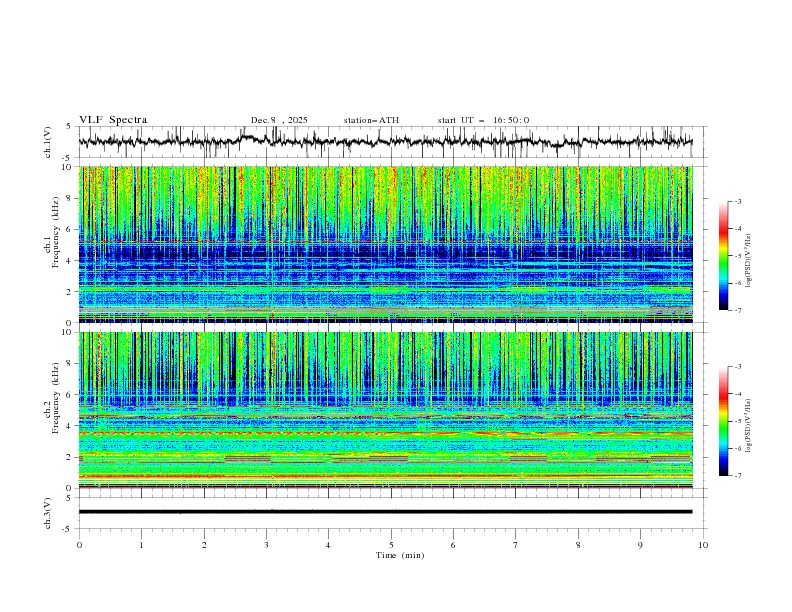Click the ch.1(V) axis label
The height and width of the screenshot is (612, 792).
pos(49,142)
